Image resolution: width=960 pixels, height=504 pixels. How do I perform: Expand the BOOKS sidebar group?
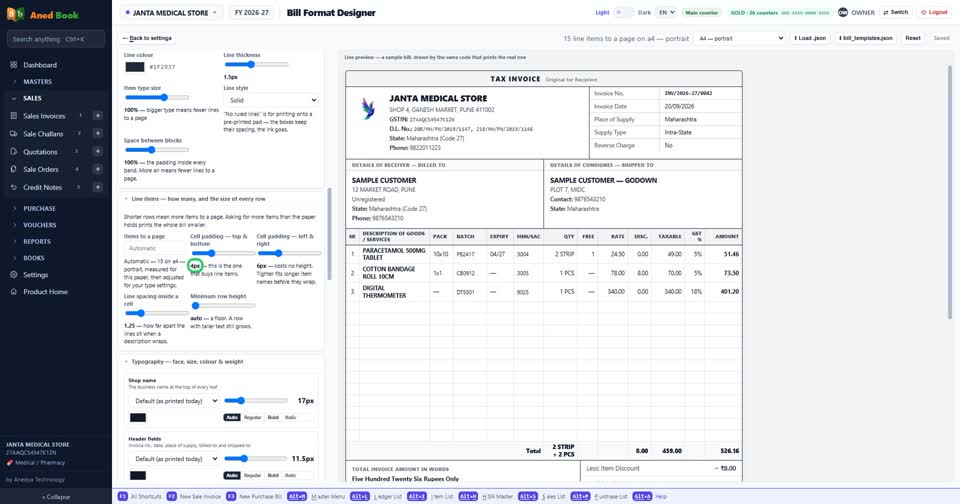pos(55,258)
